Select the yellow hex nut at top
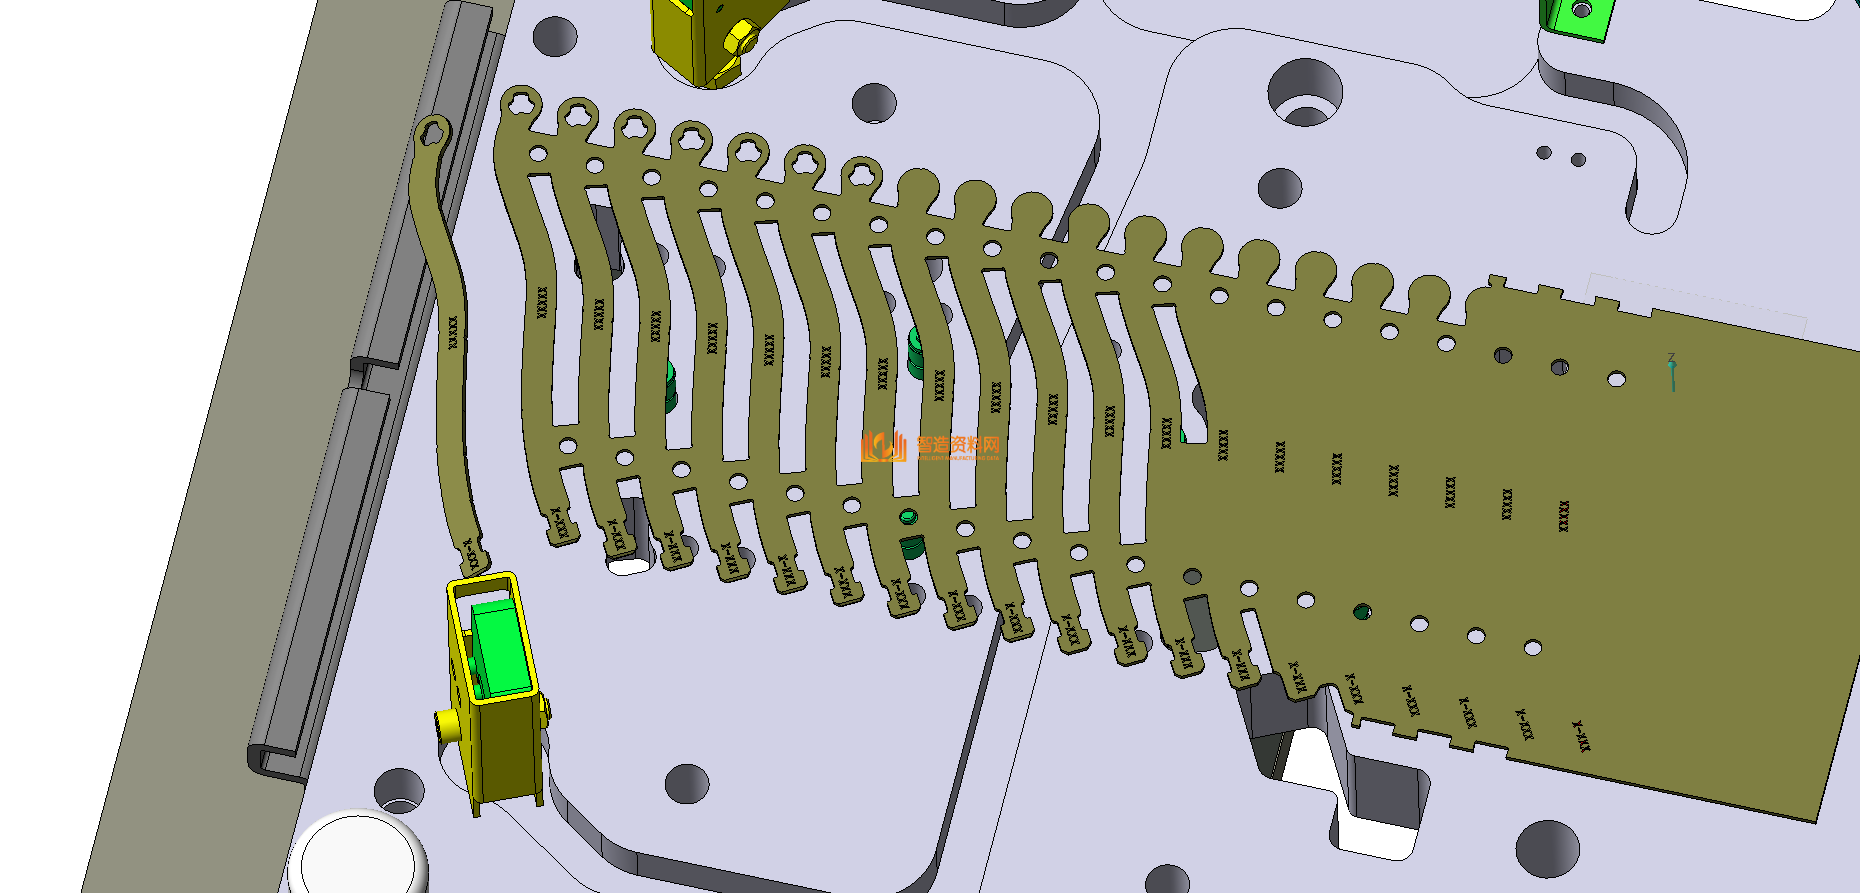 pos(739,39)
